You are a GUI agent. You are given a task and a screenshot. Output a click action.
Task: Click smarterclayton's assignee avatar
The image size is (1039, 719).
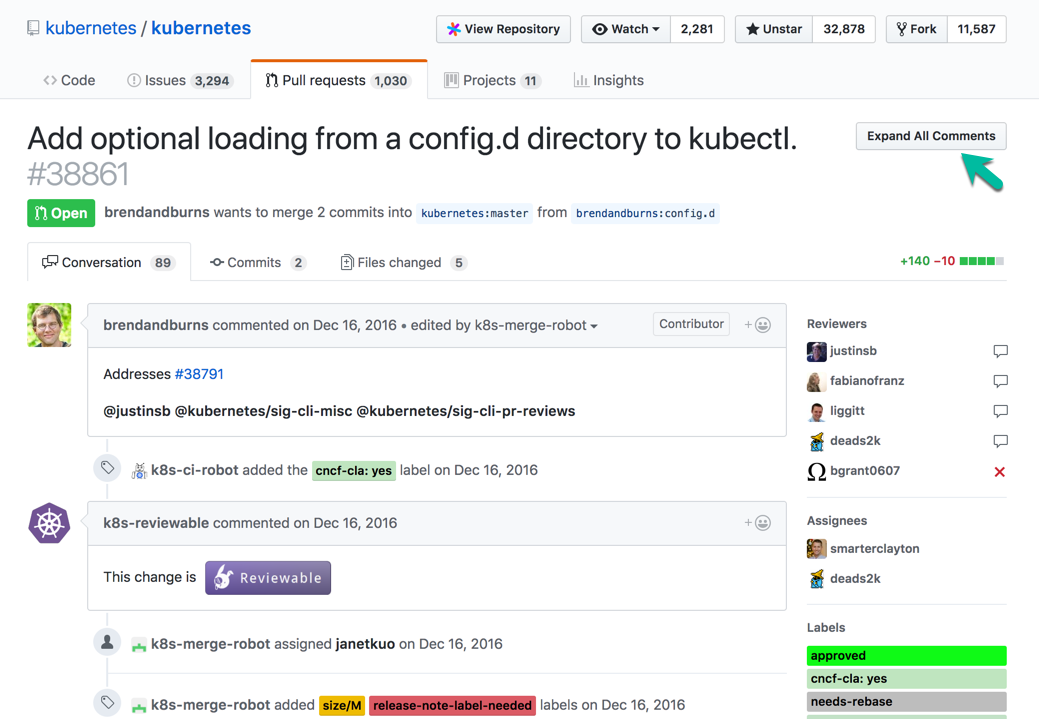point(816,549)
